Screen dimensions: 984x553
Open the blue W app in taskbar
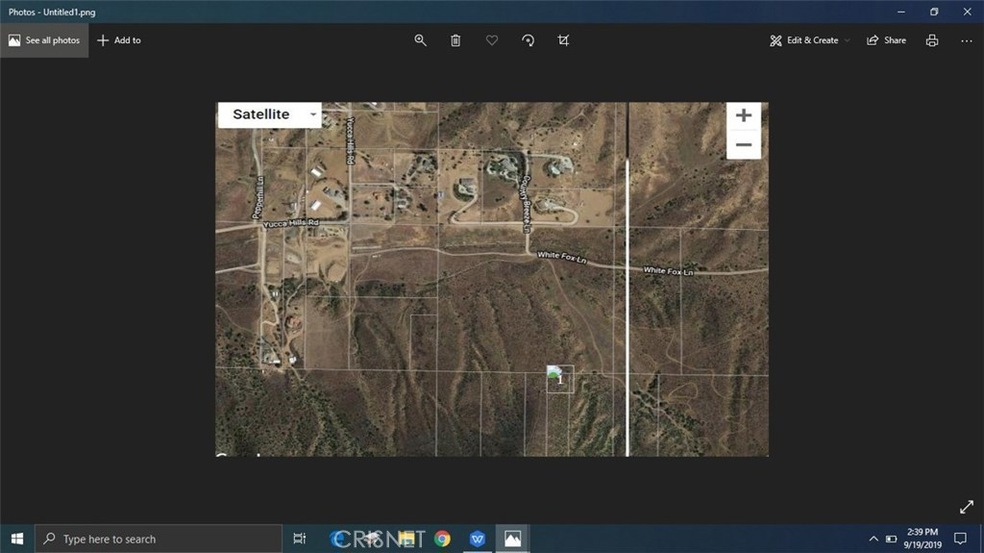pos(478,539)
